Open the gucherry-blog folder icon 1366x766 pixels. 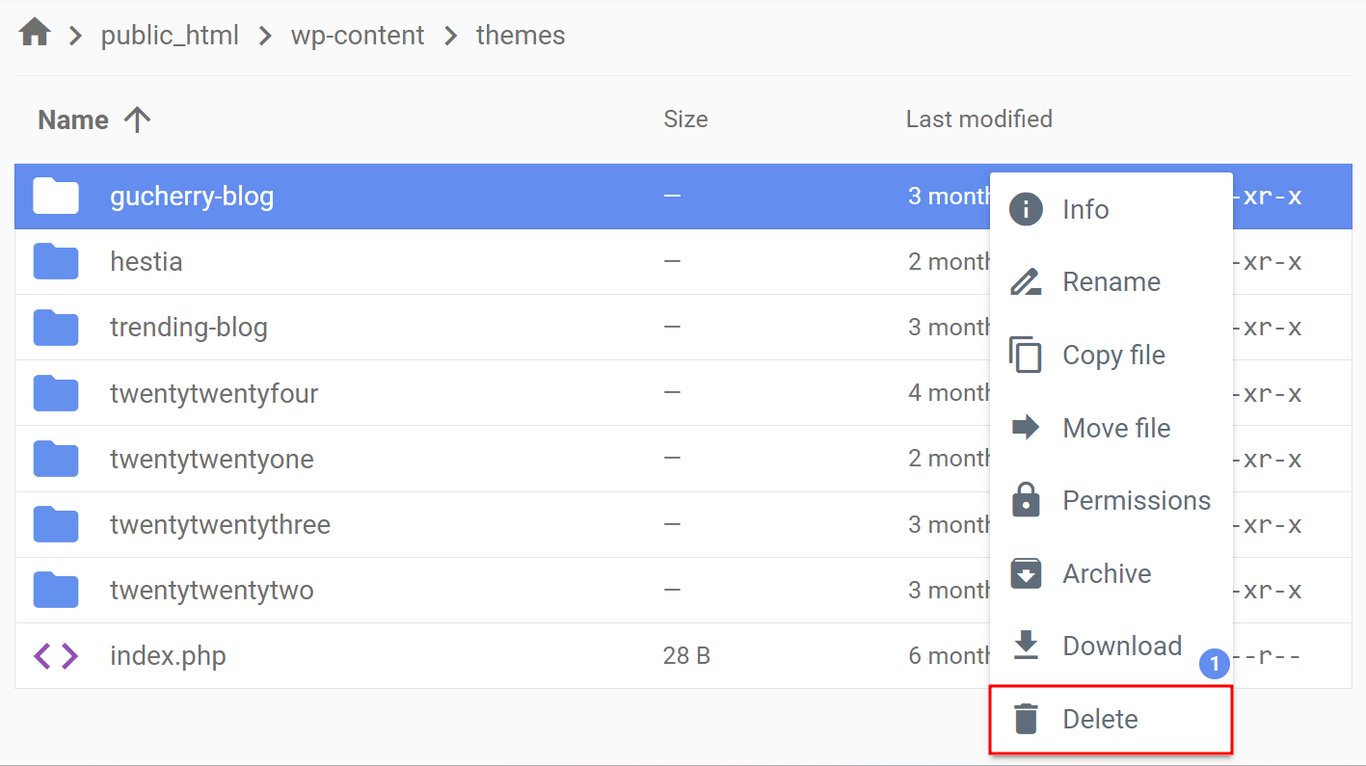click(x=56, y=196)
